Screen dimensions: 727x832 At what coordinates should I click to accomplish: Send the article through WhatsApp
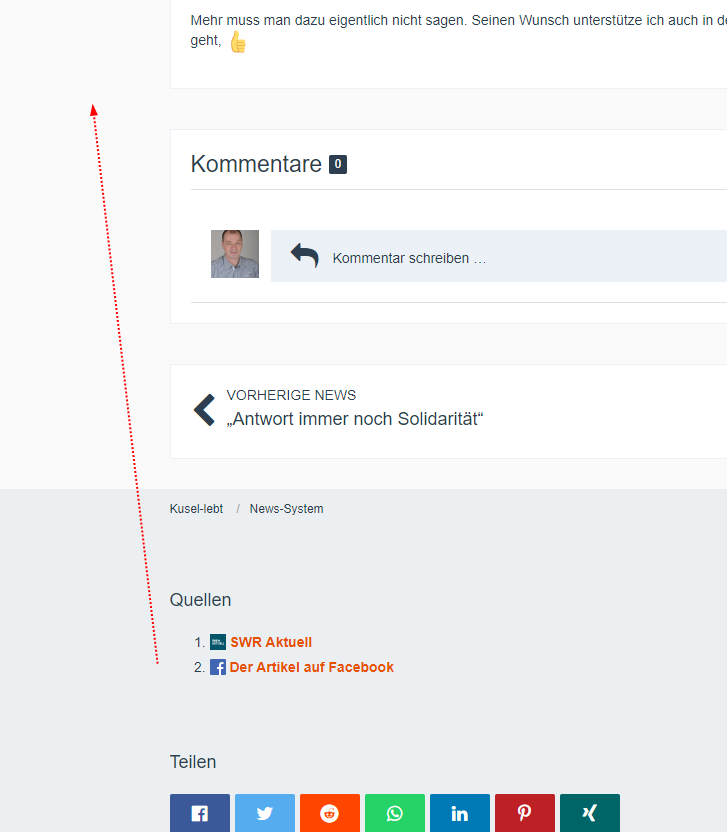click(395, 813)
